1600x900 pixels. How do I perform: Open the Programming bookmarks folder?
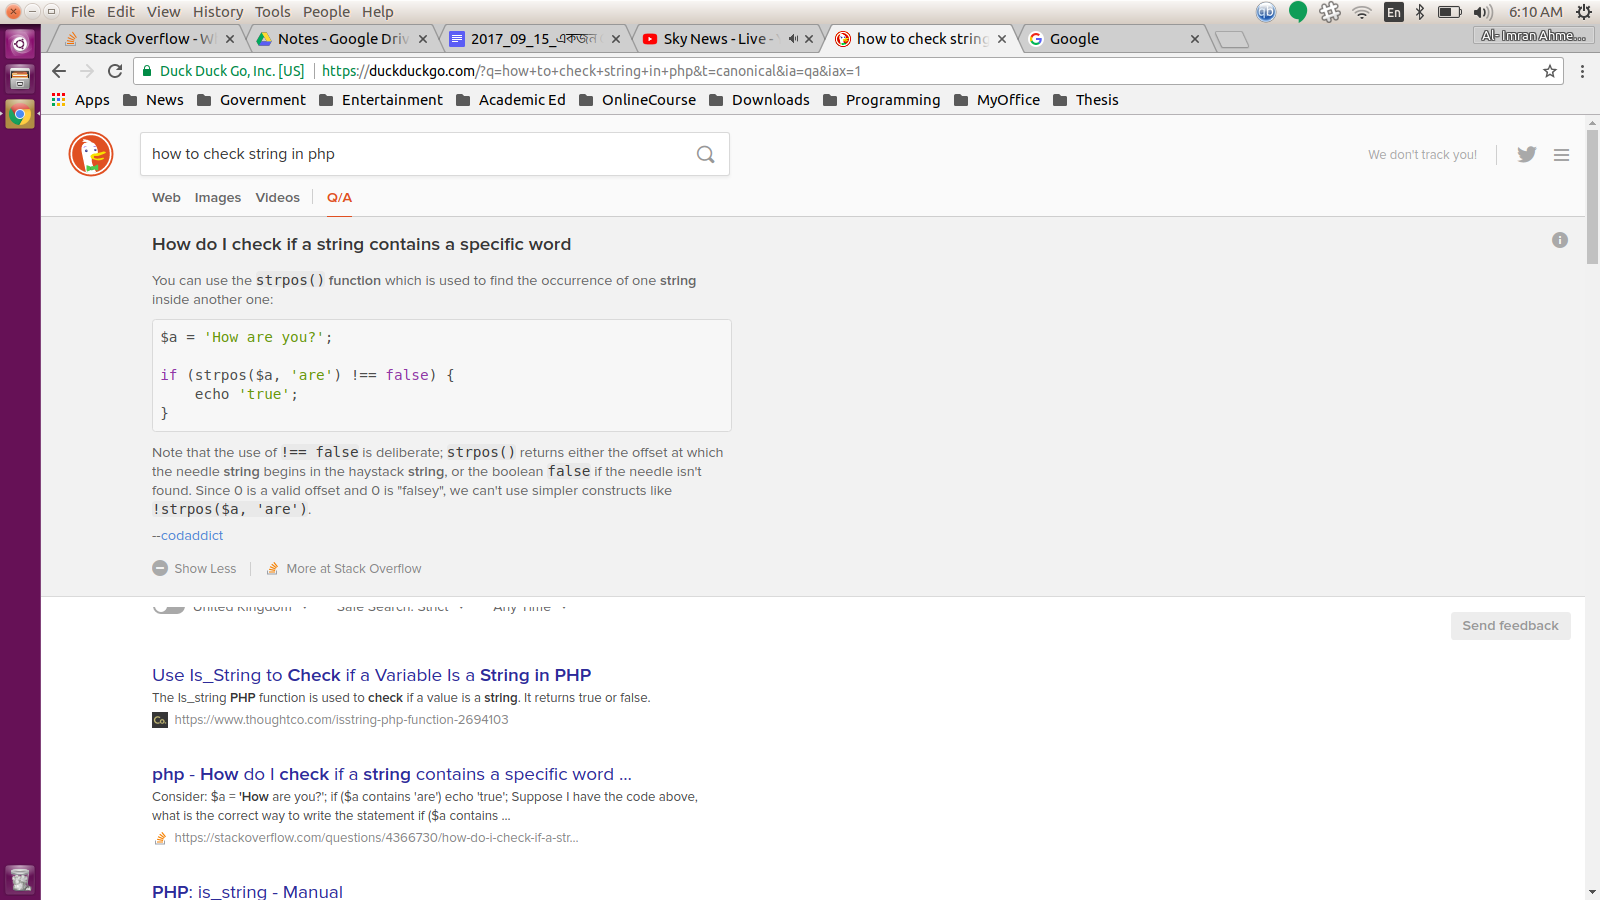[881, 100]
